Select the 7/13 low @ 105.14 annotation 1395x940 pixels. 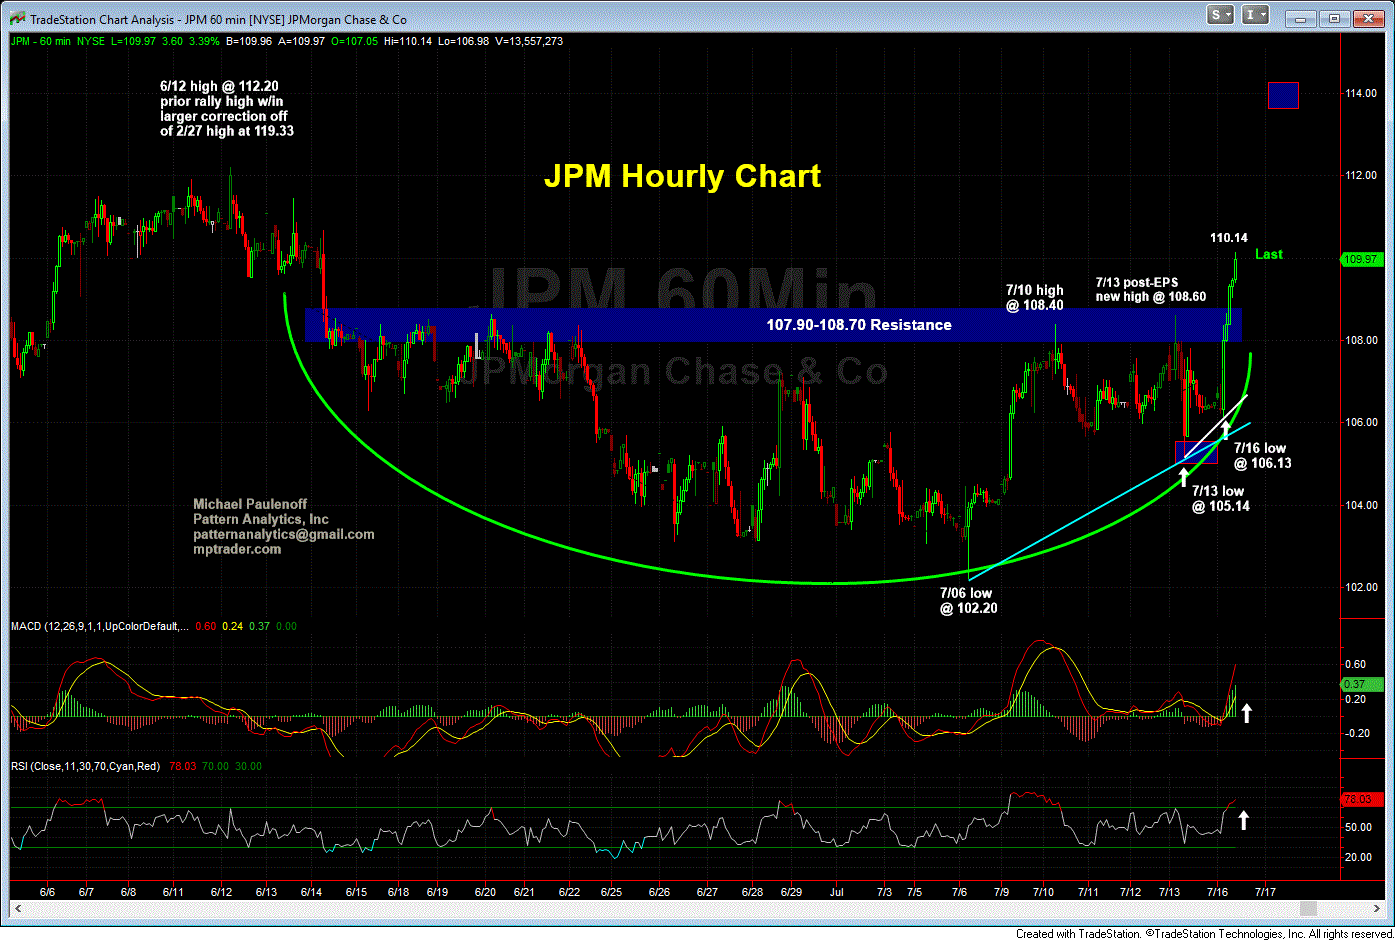[1220, 498]
